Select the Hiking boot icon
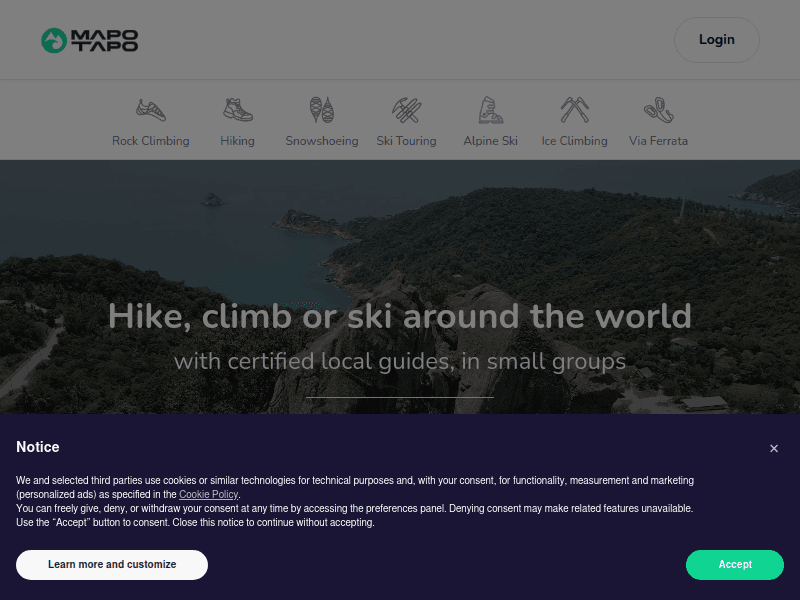 [x=238, y=110]
